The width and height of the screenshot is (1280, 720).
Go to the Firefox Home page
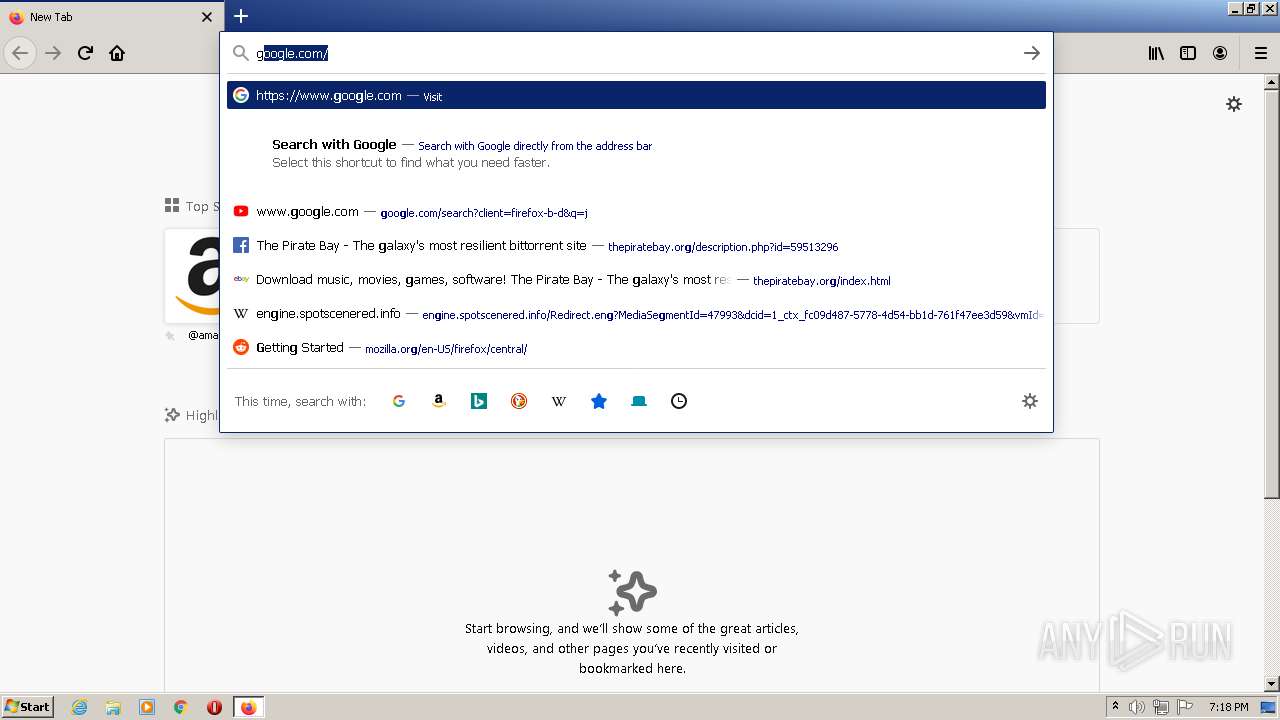[117, 53]
